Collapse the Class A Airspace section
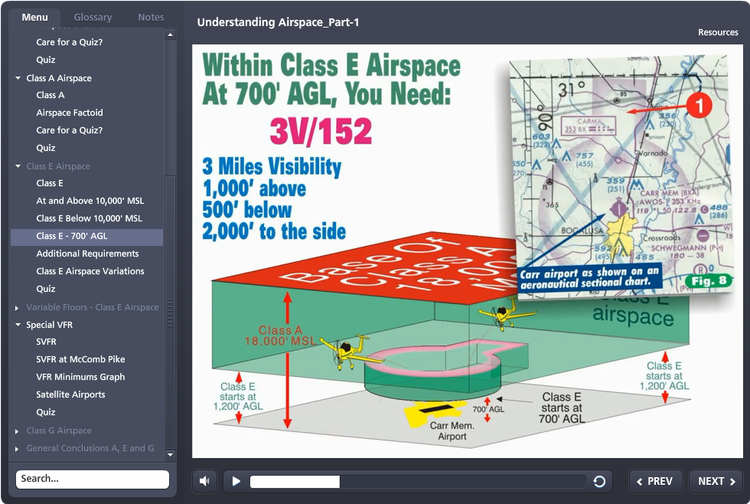This screenshot has width=750, height=504. pos(18,78)
